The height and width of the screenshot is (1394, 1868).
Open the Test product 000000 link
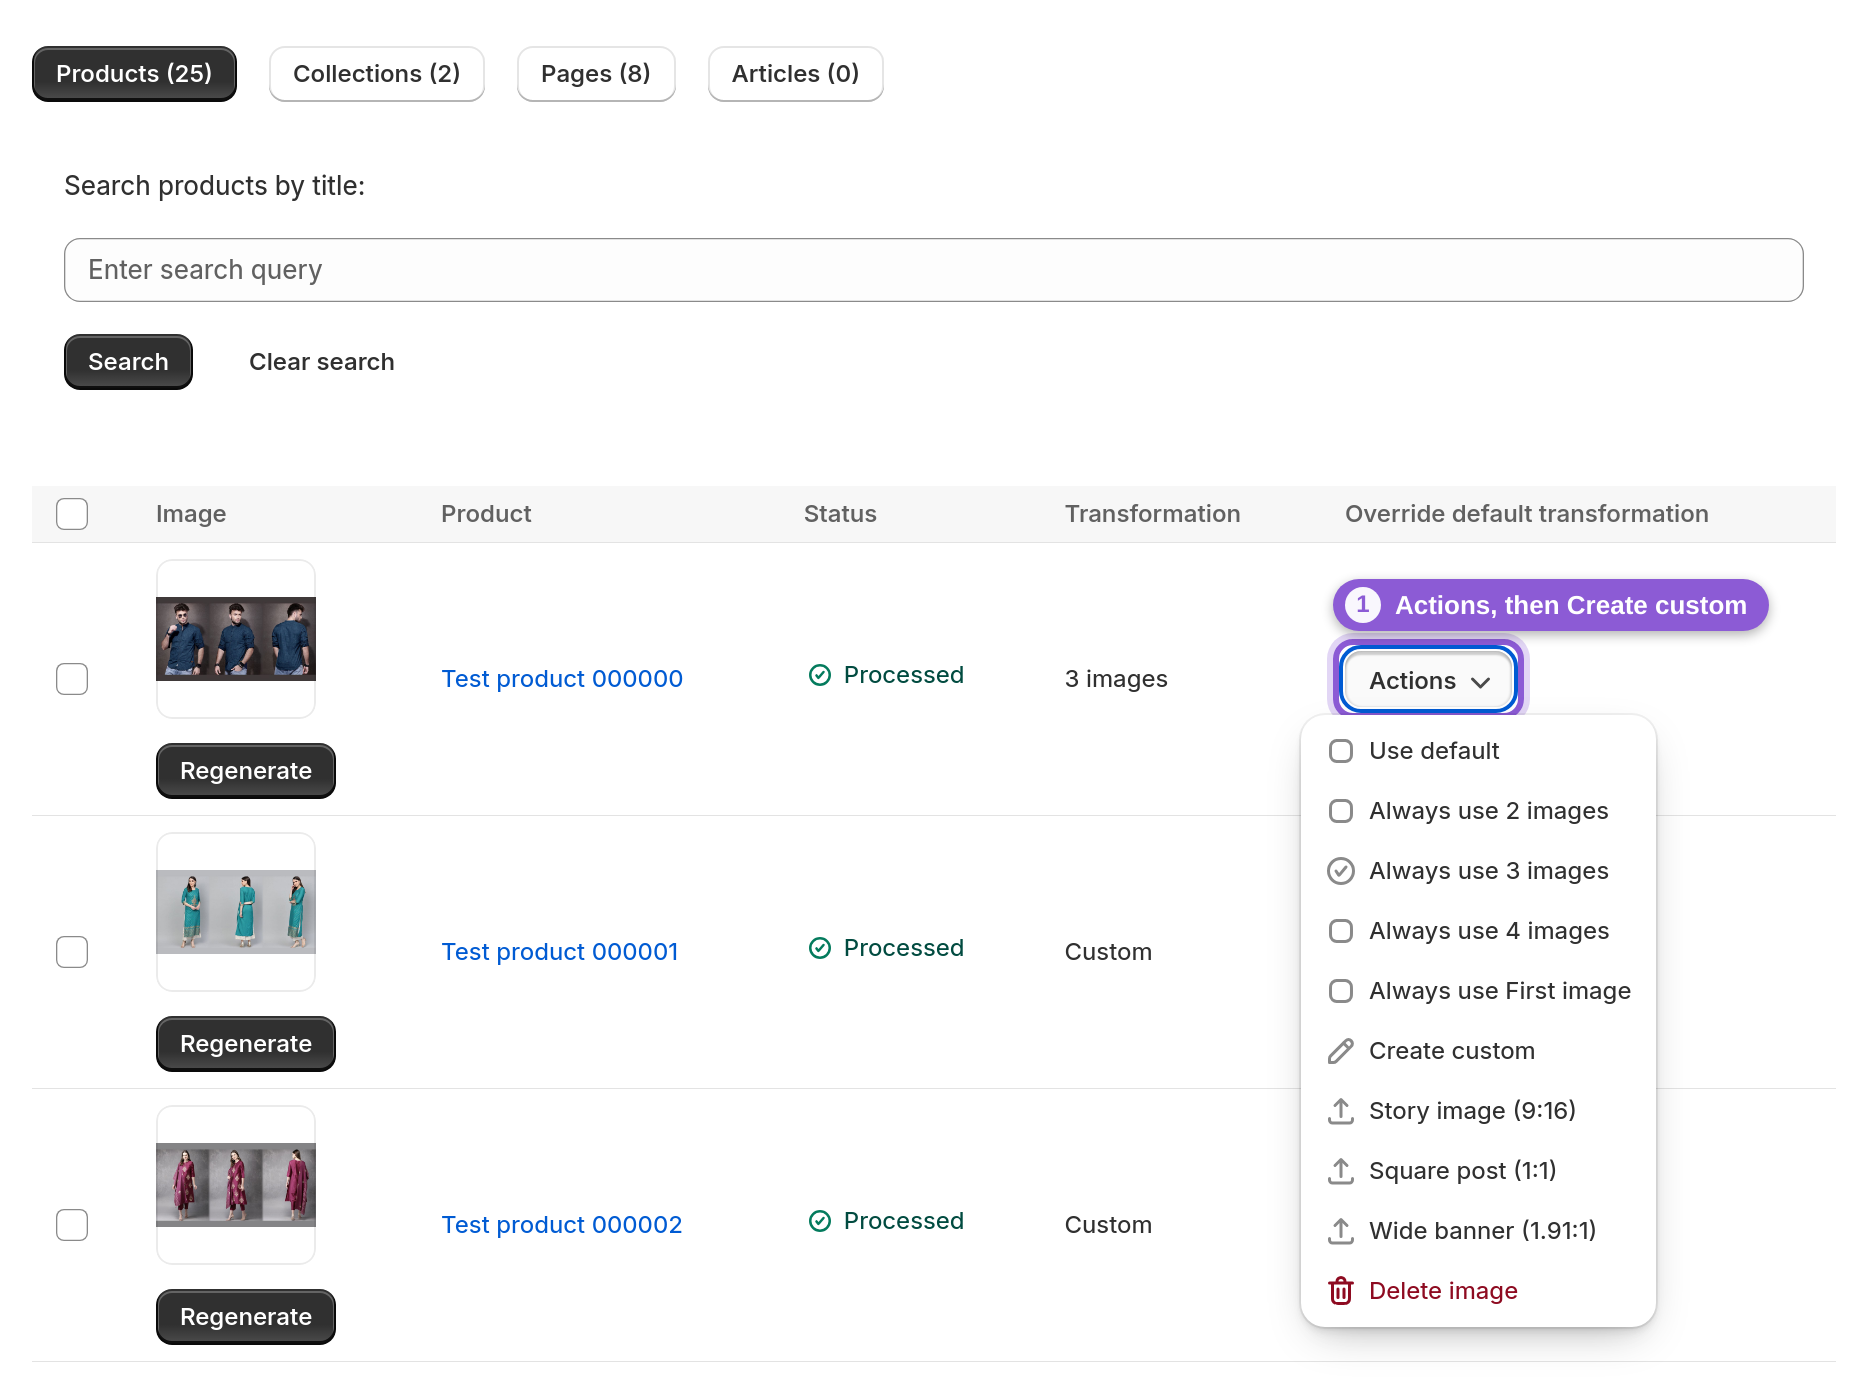(562, 679)
